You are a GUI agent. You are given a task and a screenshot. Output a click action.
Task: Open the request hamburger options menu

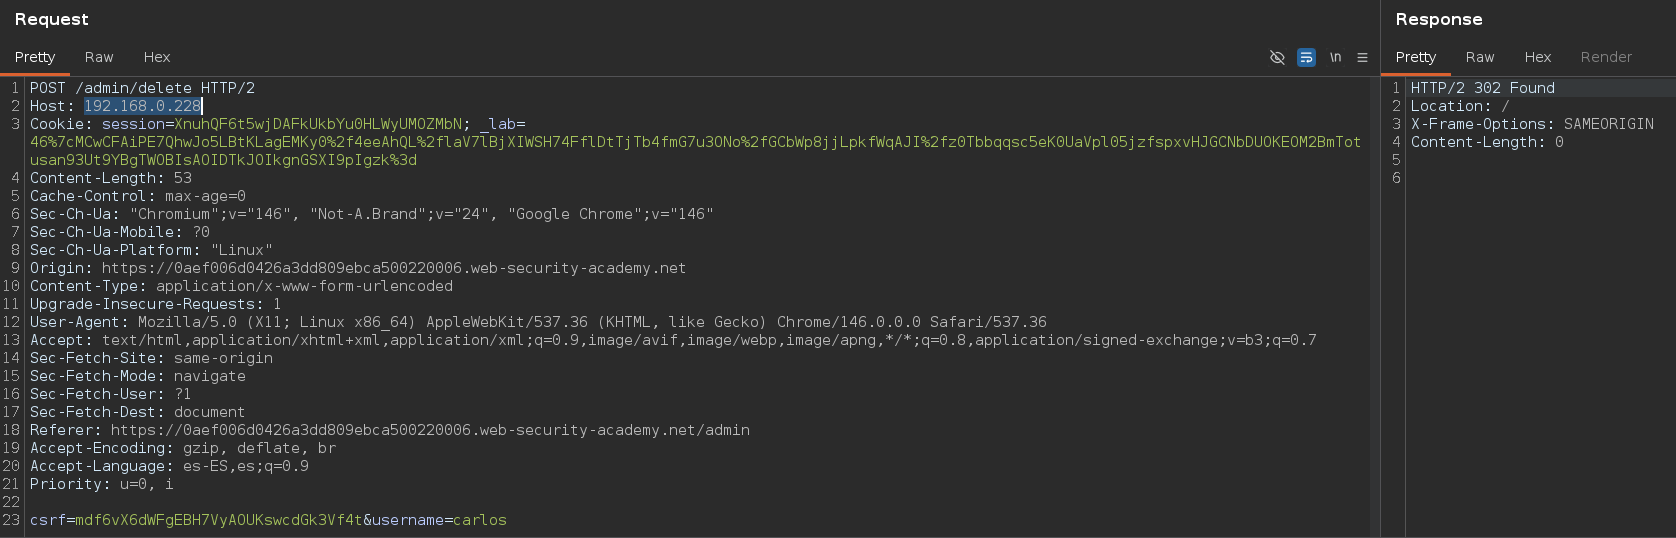coord(1362,57)
